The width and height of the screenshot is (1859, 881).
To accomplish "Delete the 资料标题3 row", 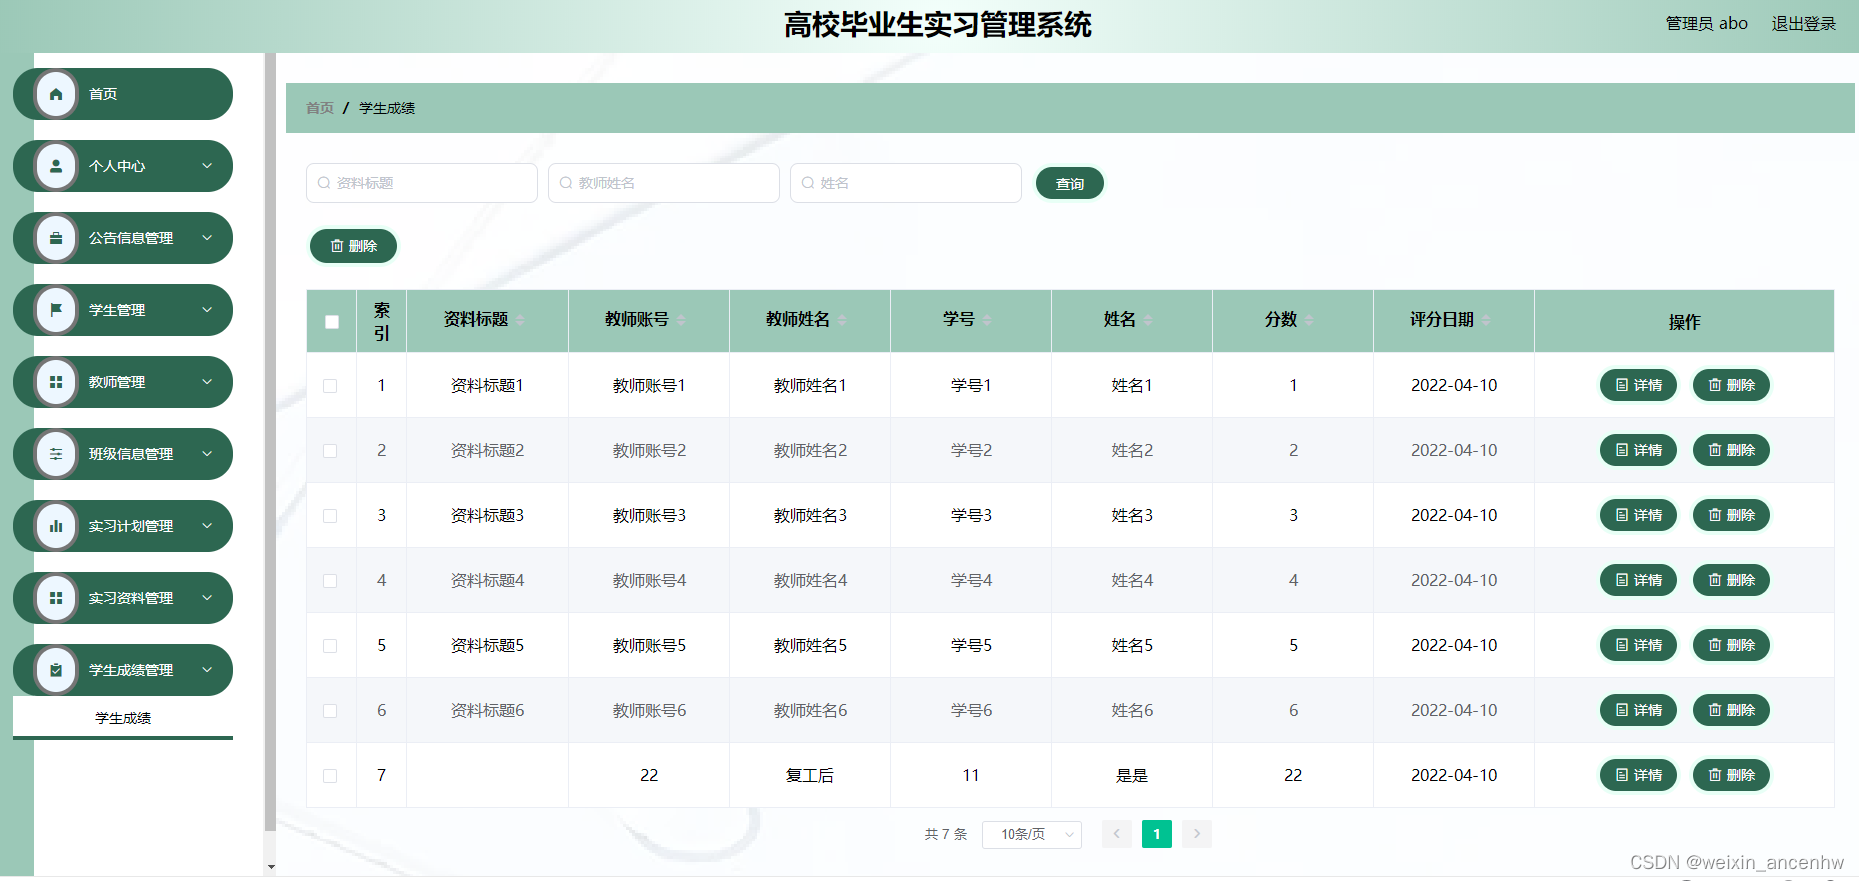I will (1731, 515).
